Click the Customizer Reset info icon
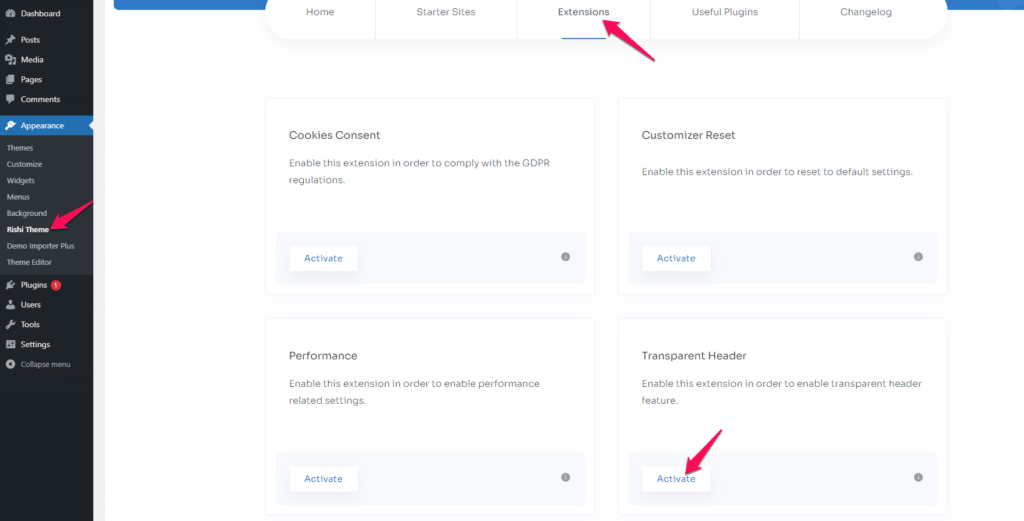Image resolution: width=1024 pixels, height=521 pixels. [918, 257]
